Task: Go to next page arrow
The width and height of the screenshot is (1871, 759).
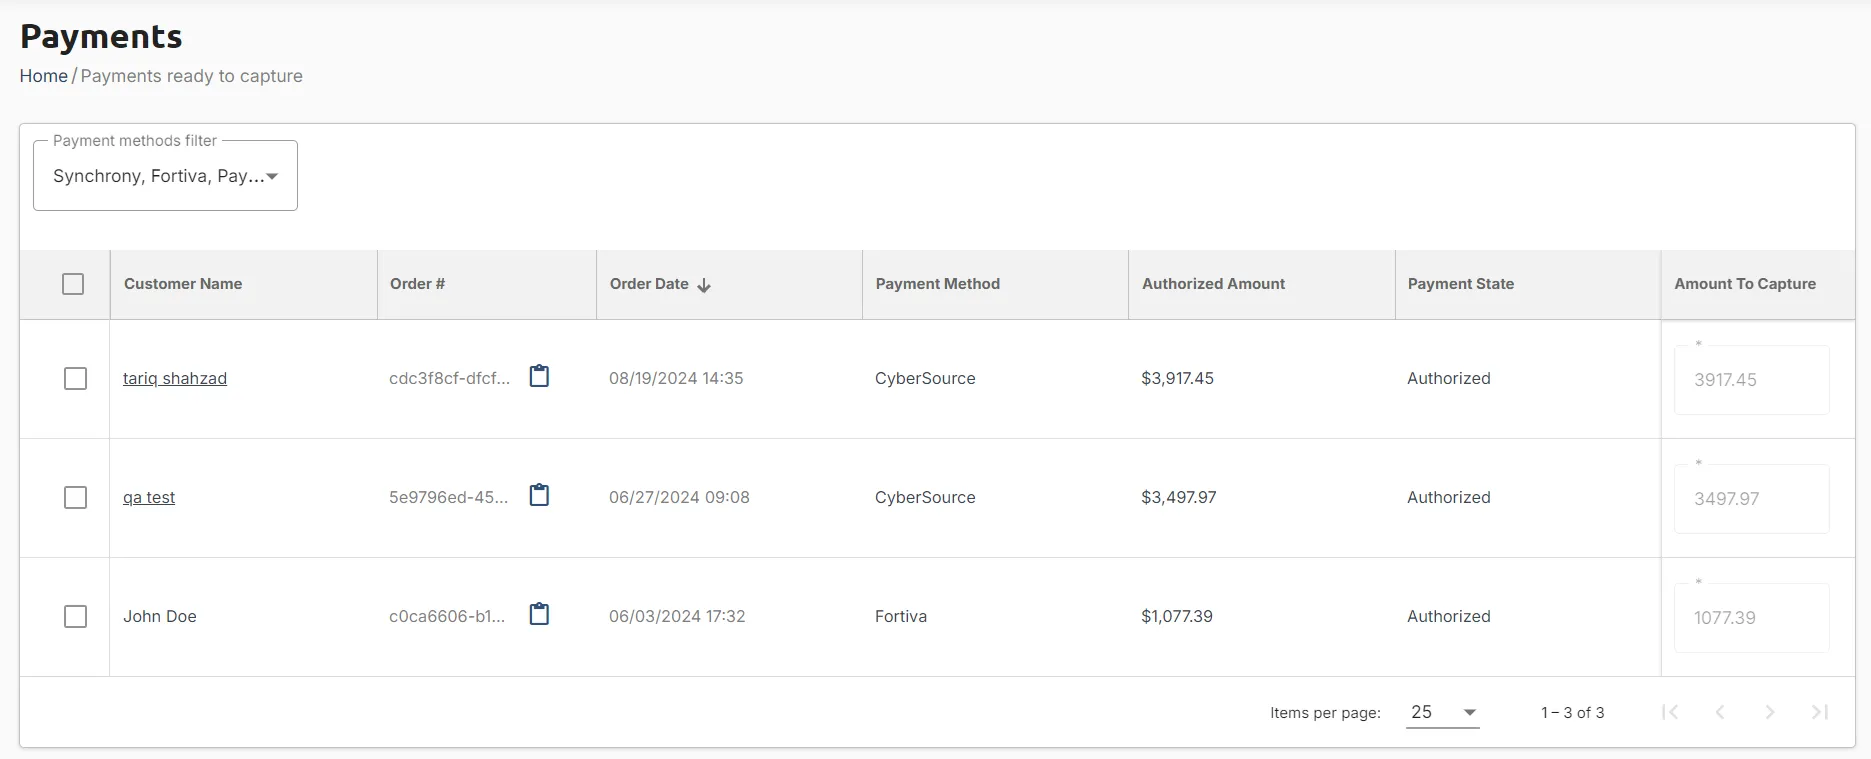Action: (1770, 712)
